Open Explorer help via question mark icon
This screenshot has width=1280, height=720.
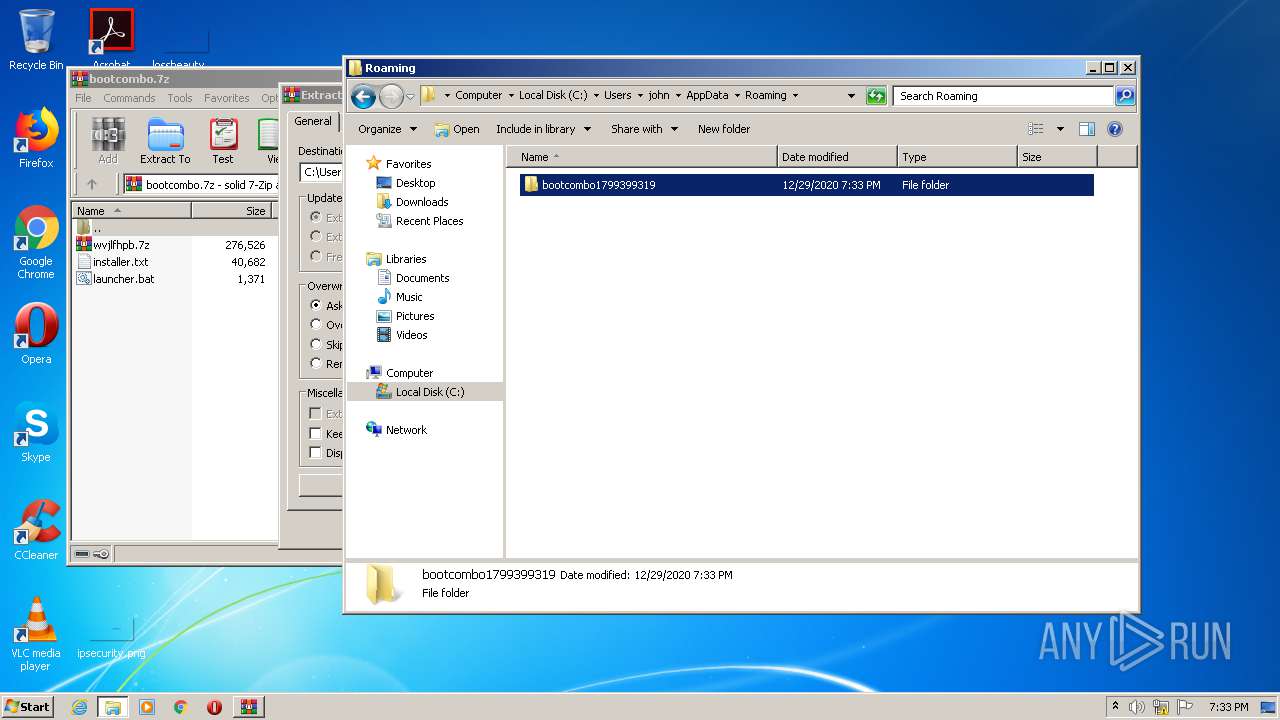[x=1115, y=129]
